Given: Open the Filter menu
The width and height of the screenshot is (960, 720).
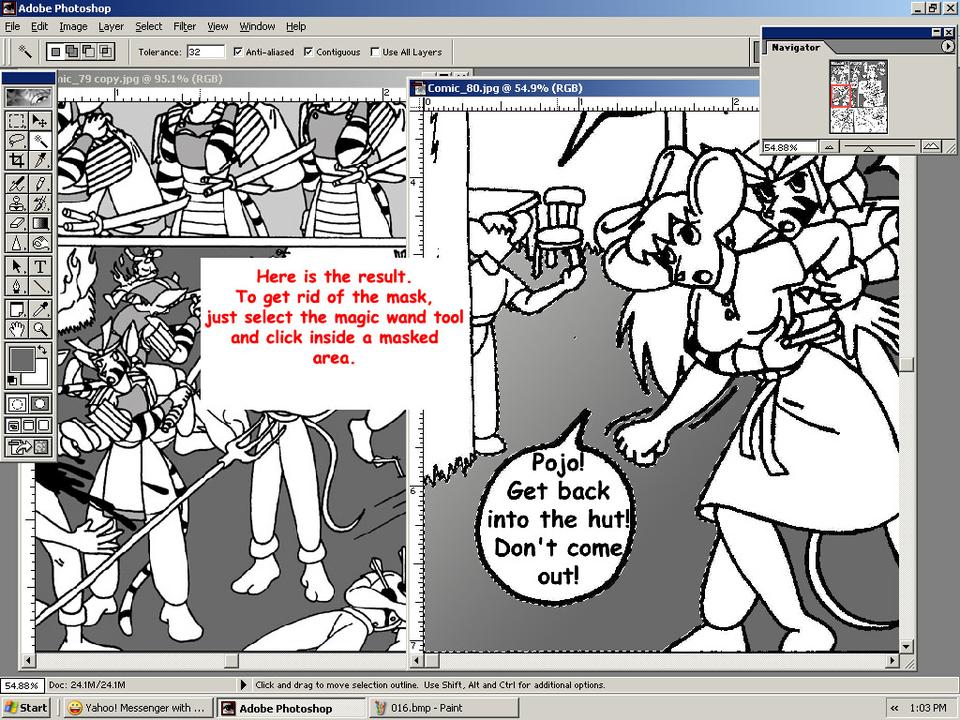Looking at the screenshot, I should pos(184,26).
